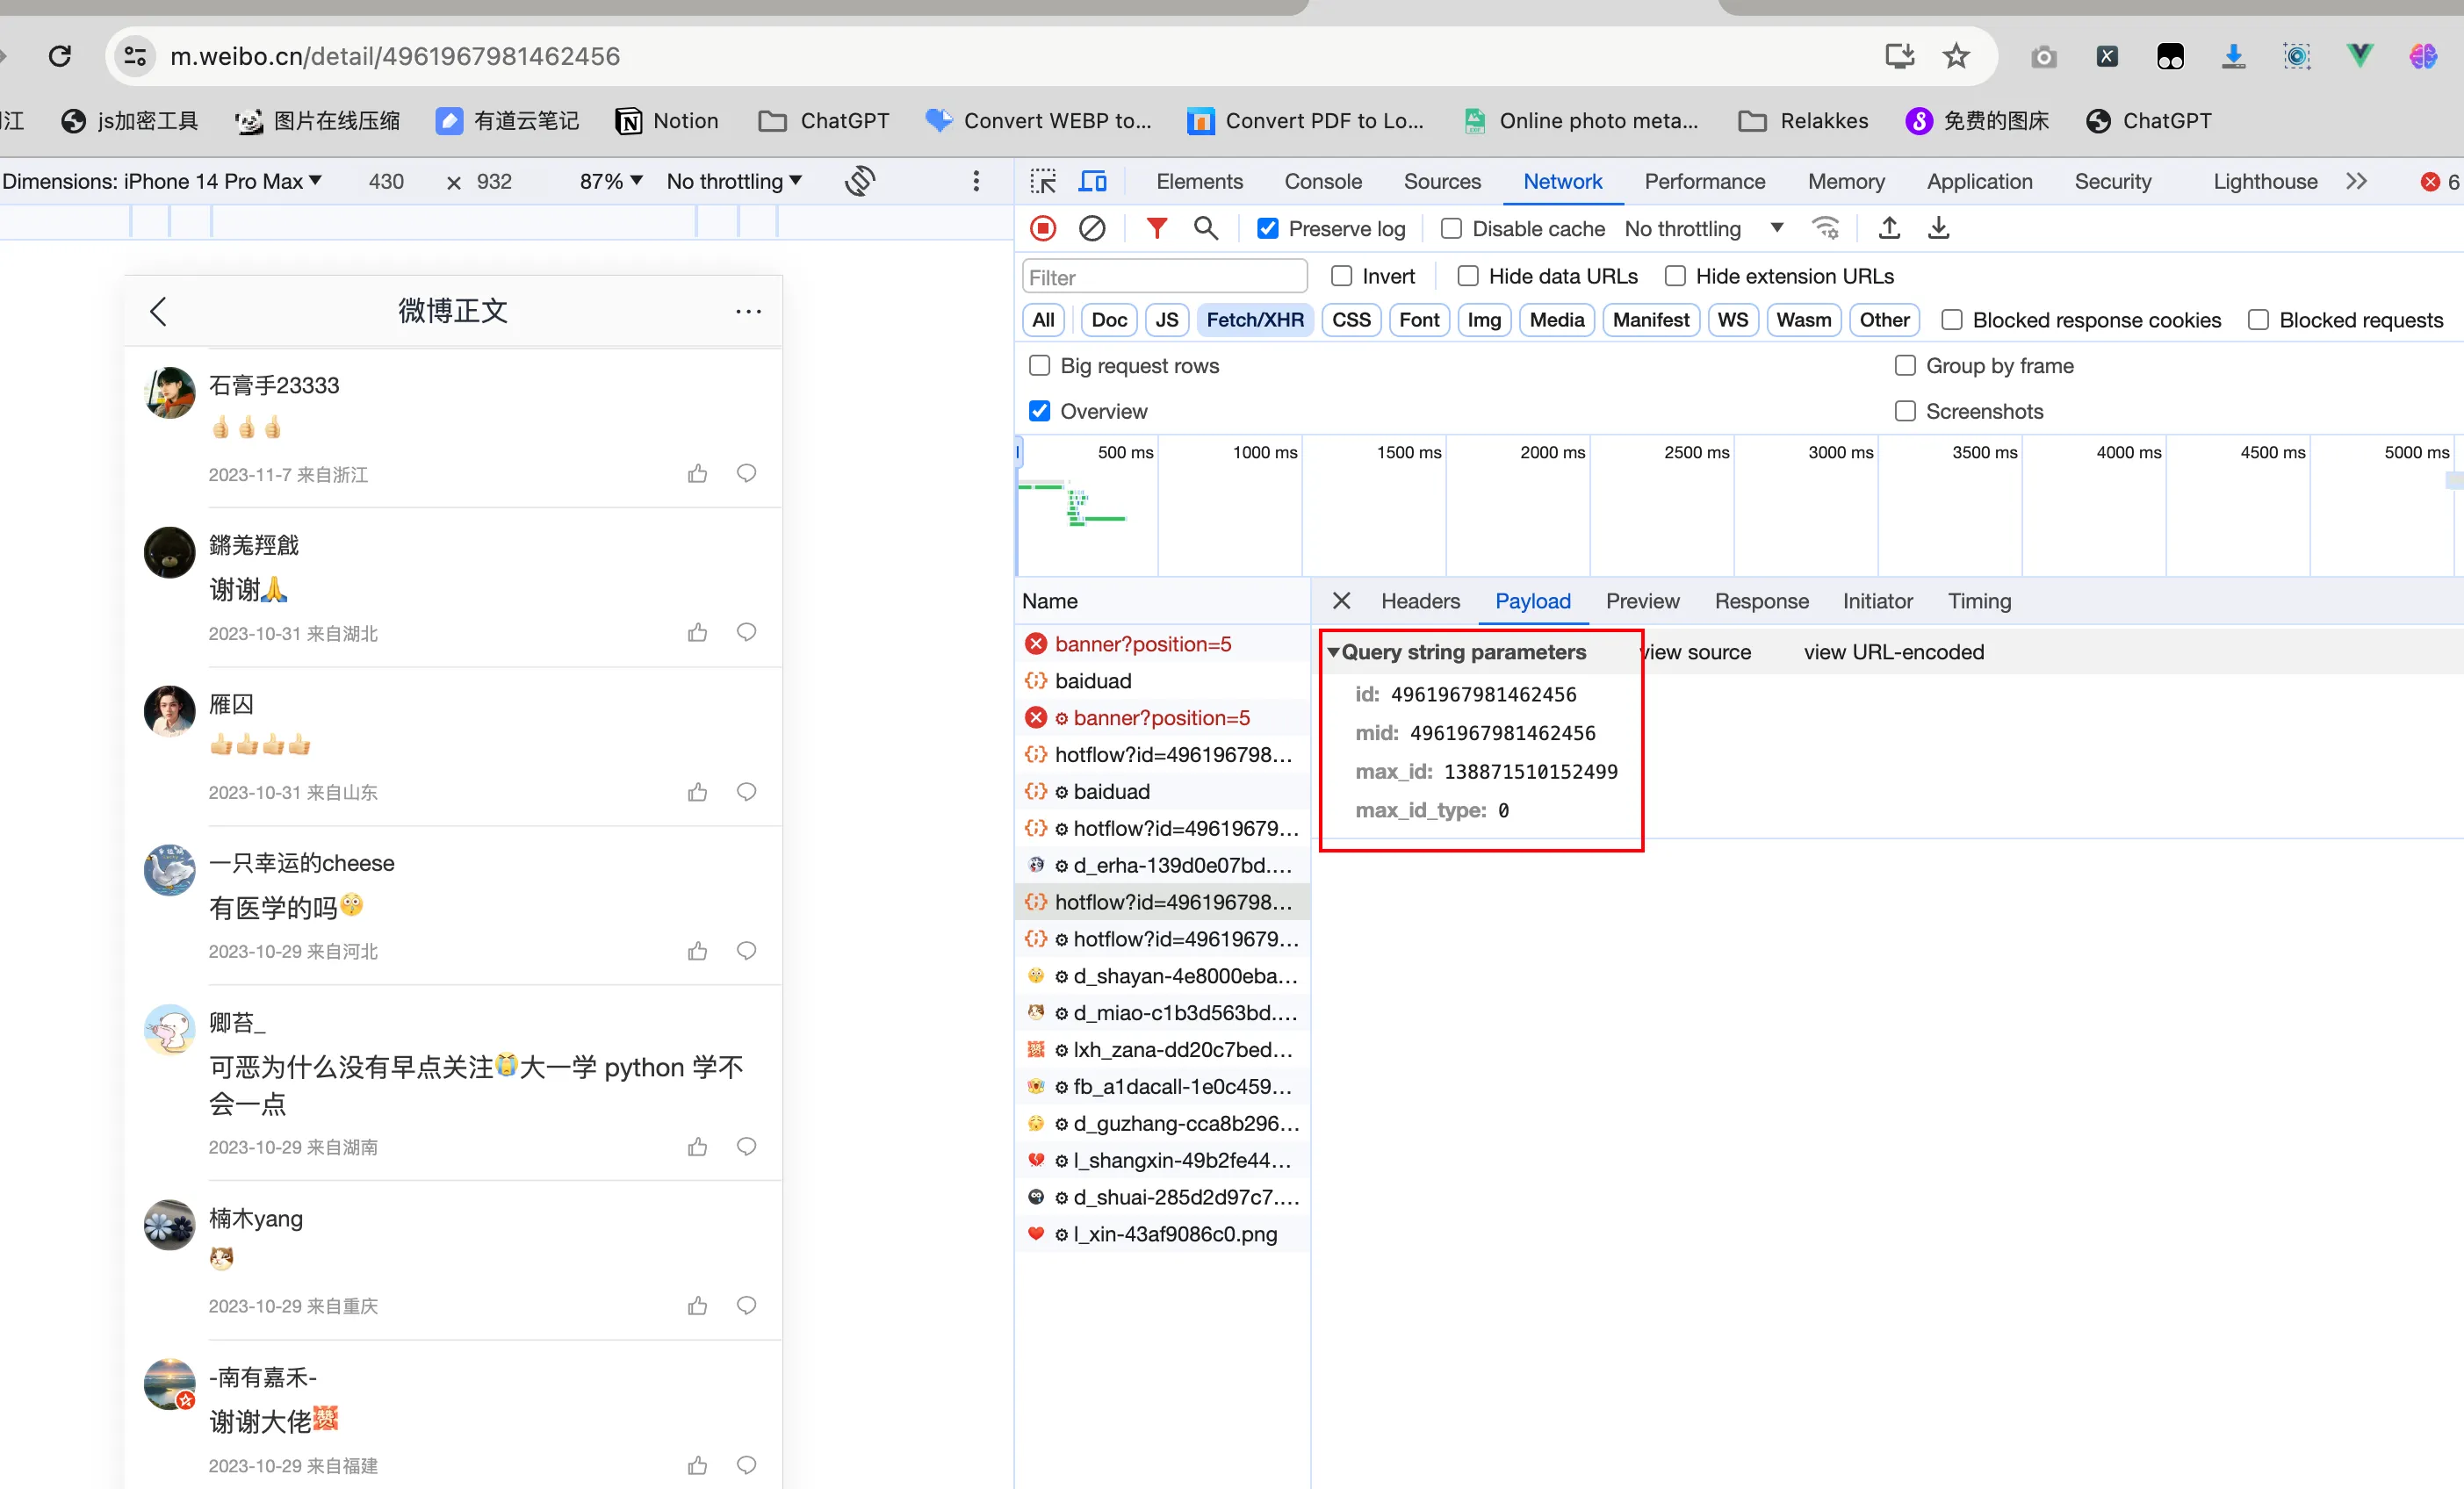Image resolution: width=2464 pixels, height=1489 pixels.
Task: Click the view URL-encoded link
Action: pos(1893,652)
